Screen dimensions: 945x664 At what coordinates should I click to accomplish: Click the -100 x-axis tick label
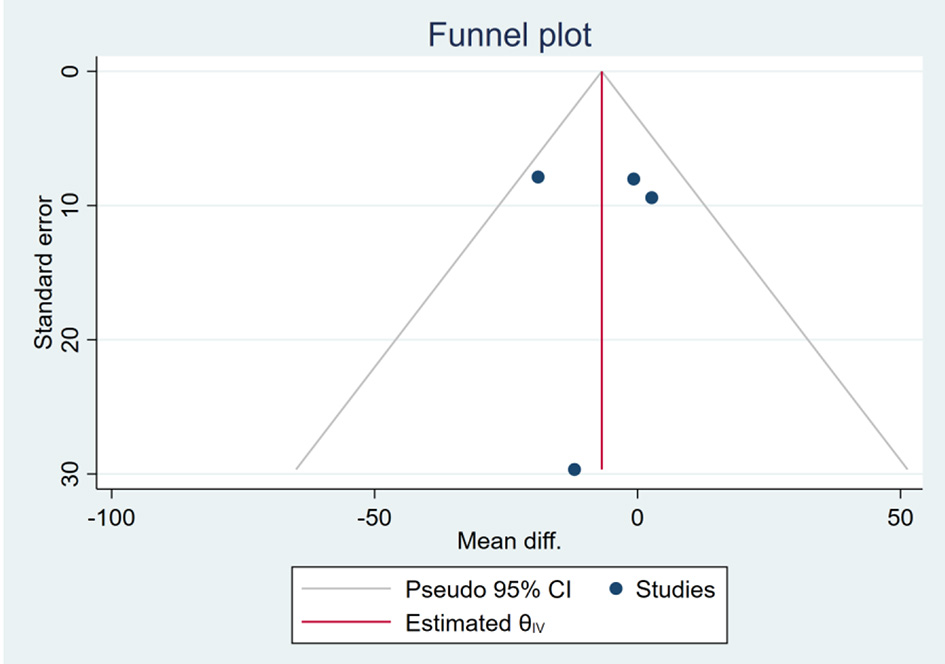[111, 518]
